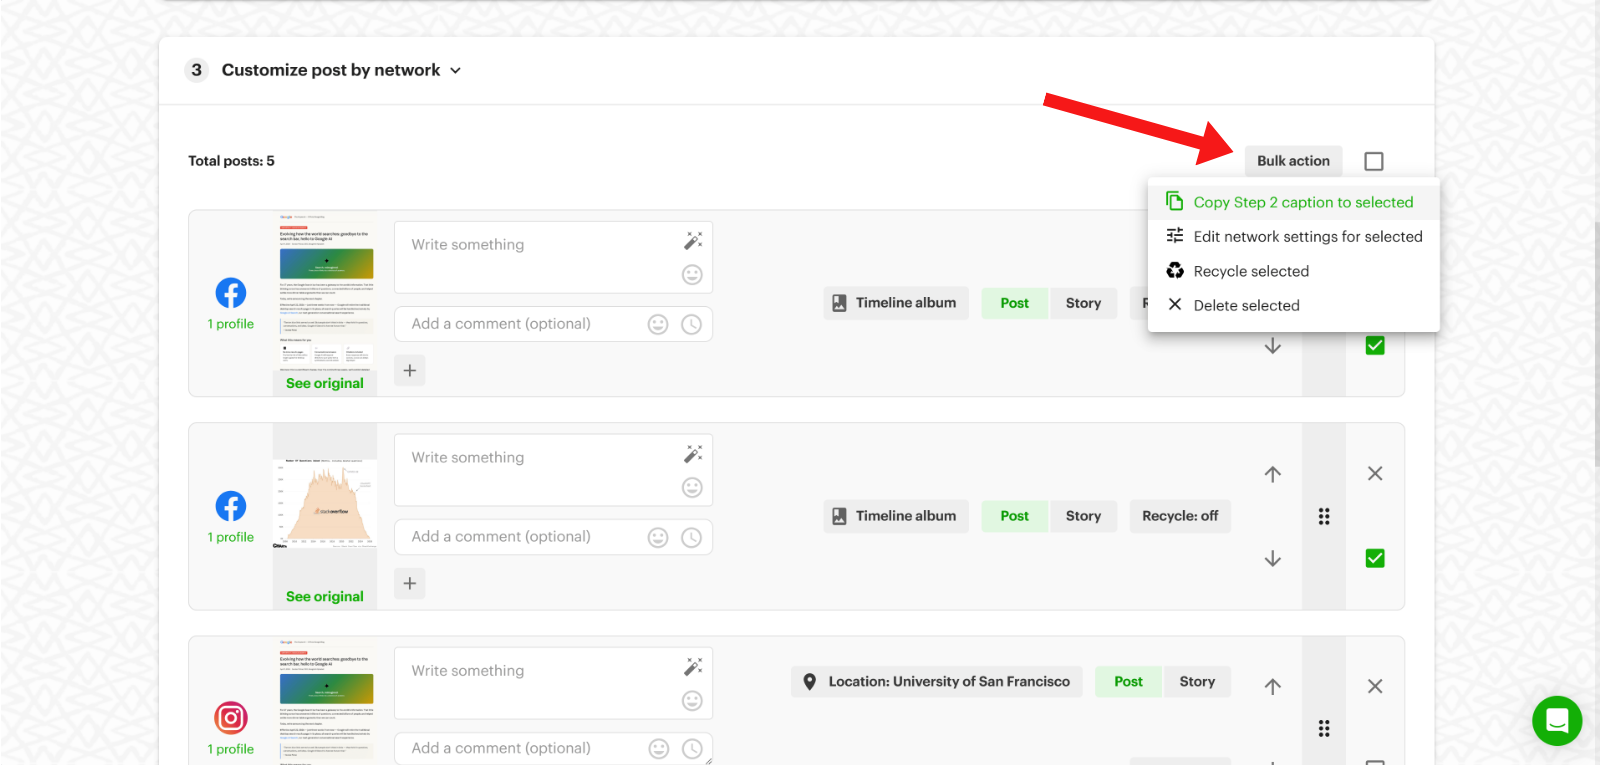Uncheck the first Facebook post's checkbox
Screen dimensions: 1600x765
(x=1375, y=345)
